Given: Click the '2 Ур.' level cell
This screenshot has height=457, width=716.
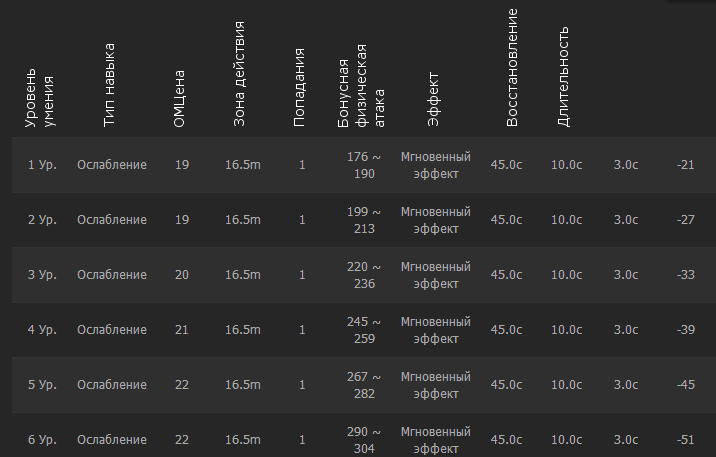Looking at the screenshot, I should click(41, 220).
